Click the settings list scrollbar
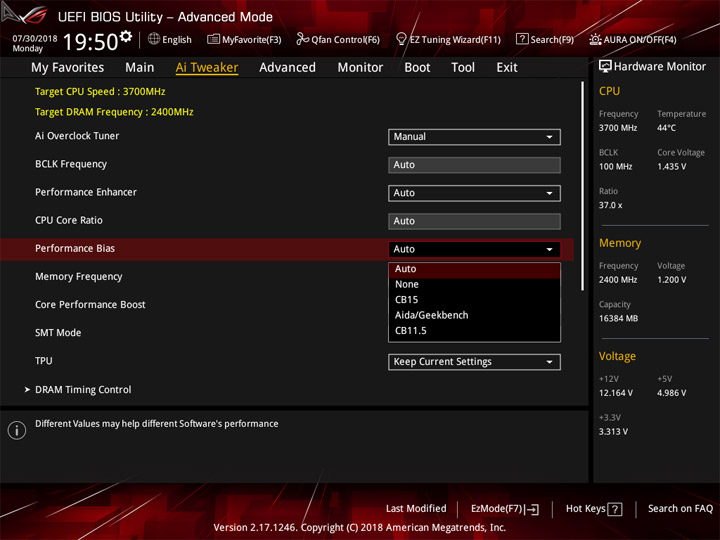720x540 pixels. (x=582, y=186)
